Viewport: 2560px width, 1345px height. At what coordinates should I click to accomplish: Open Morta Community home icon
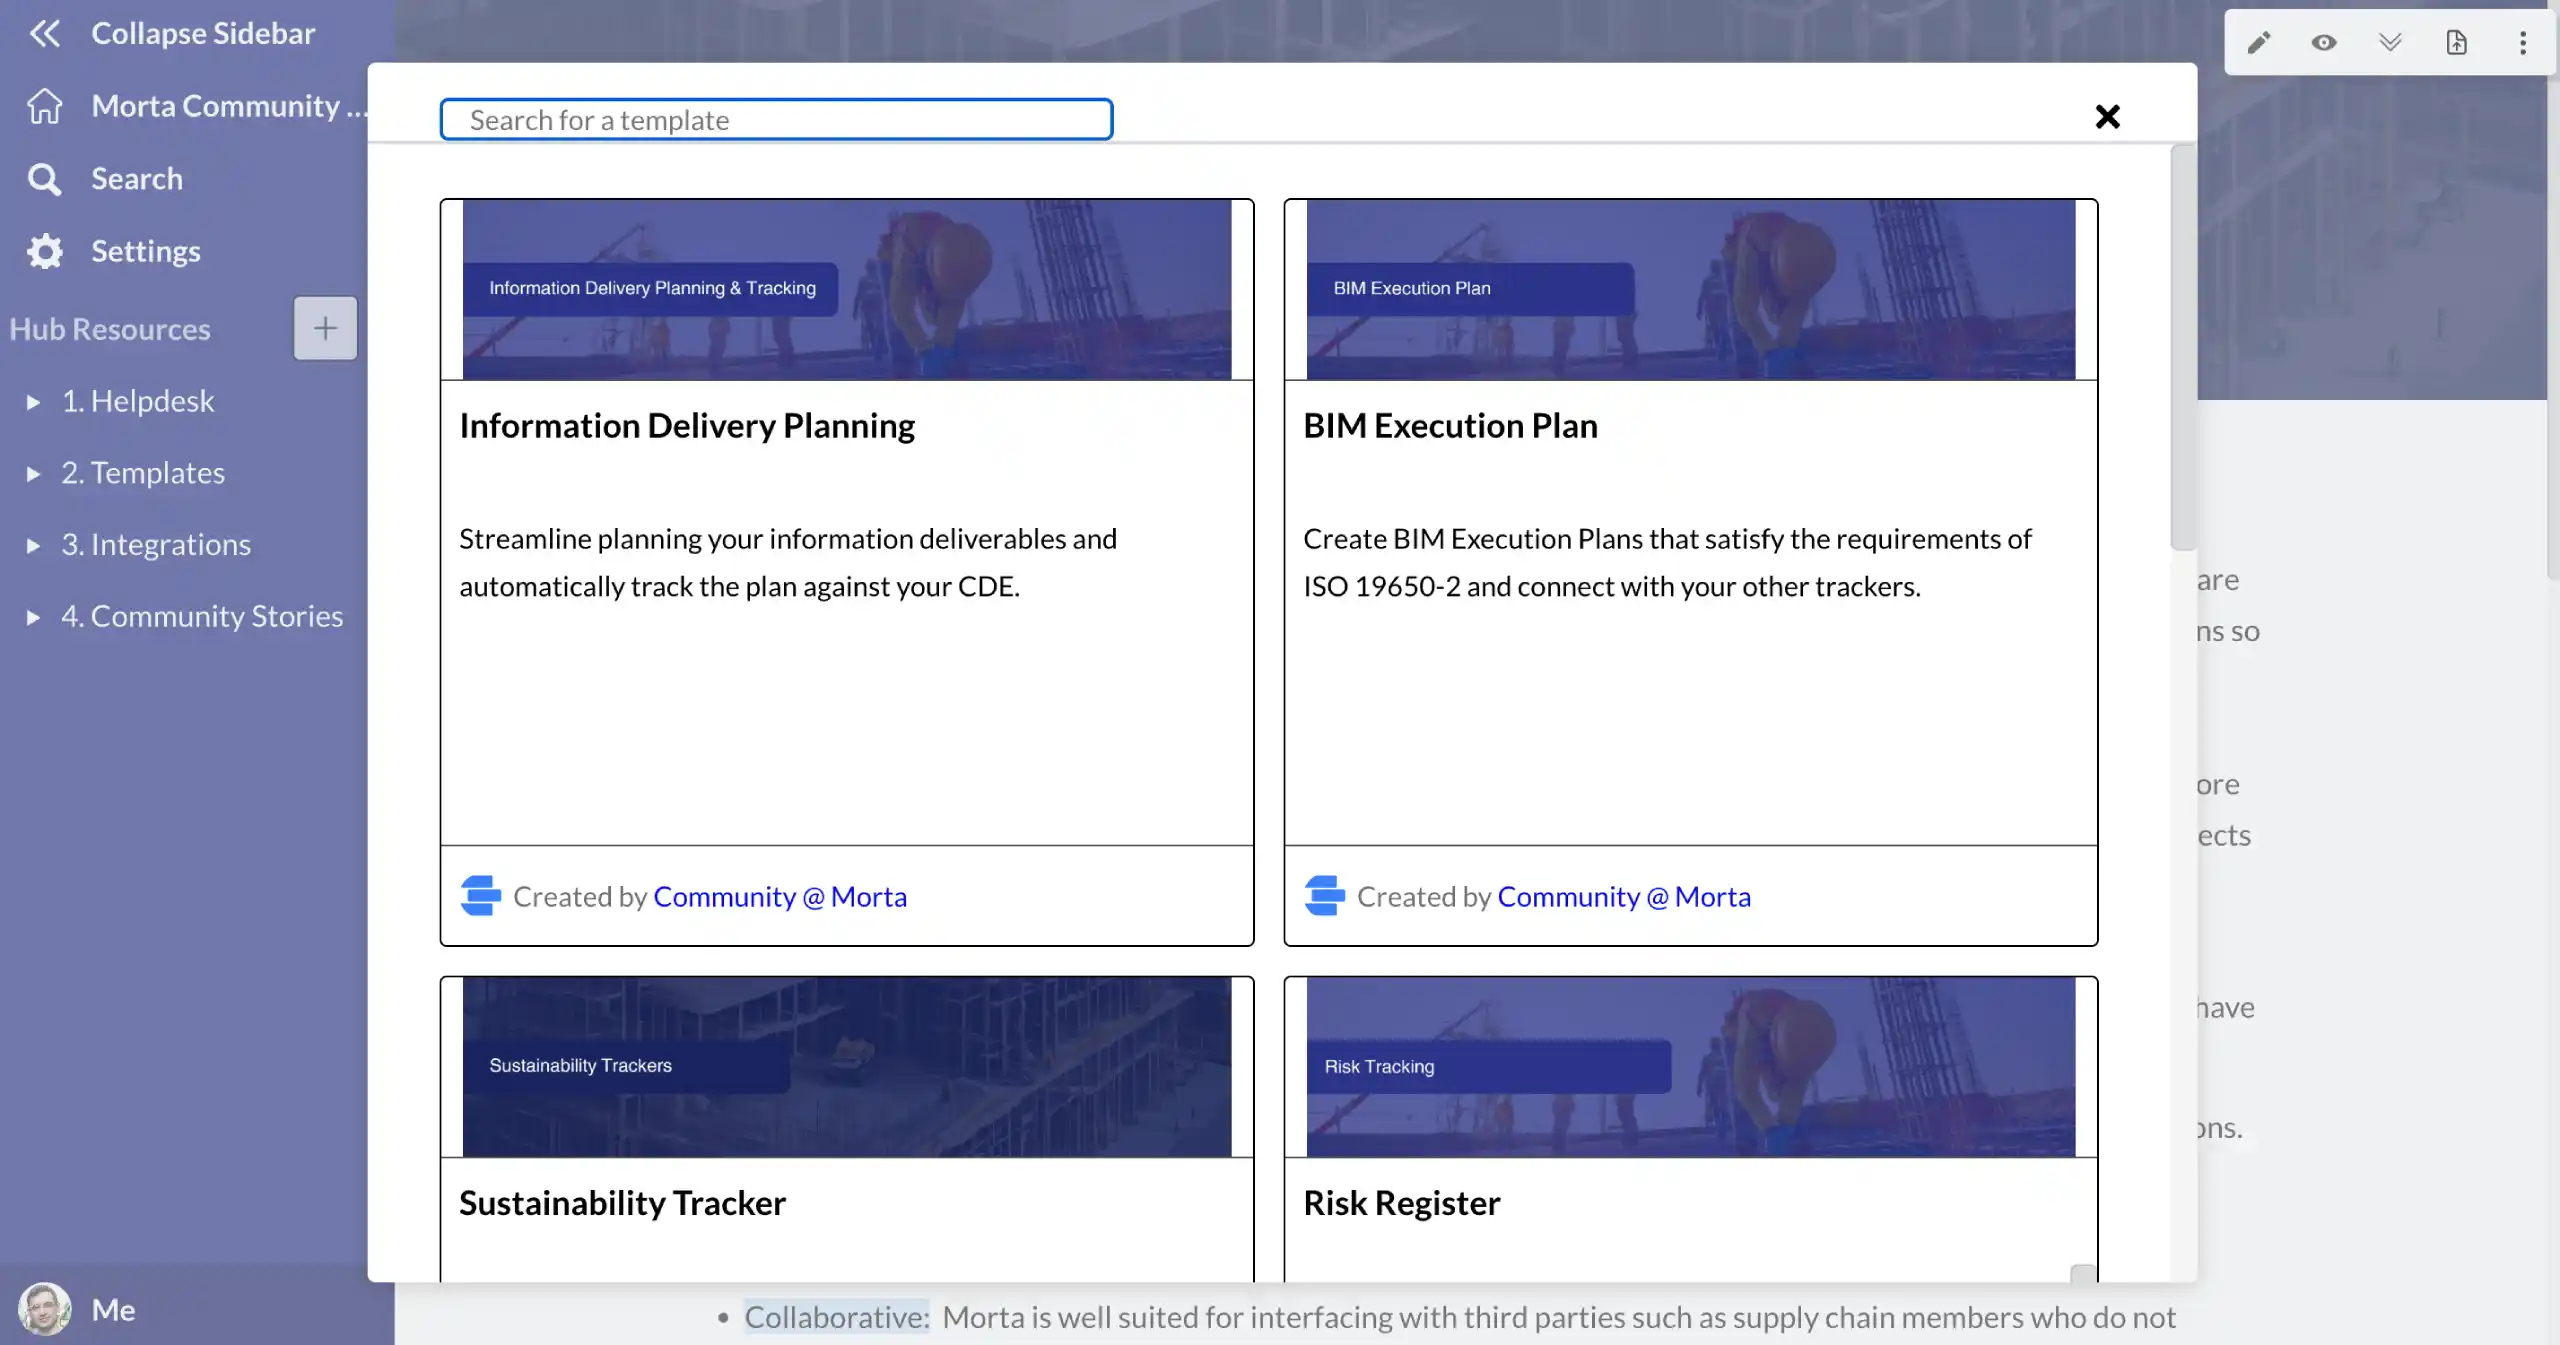pos(44,106)
